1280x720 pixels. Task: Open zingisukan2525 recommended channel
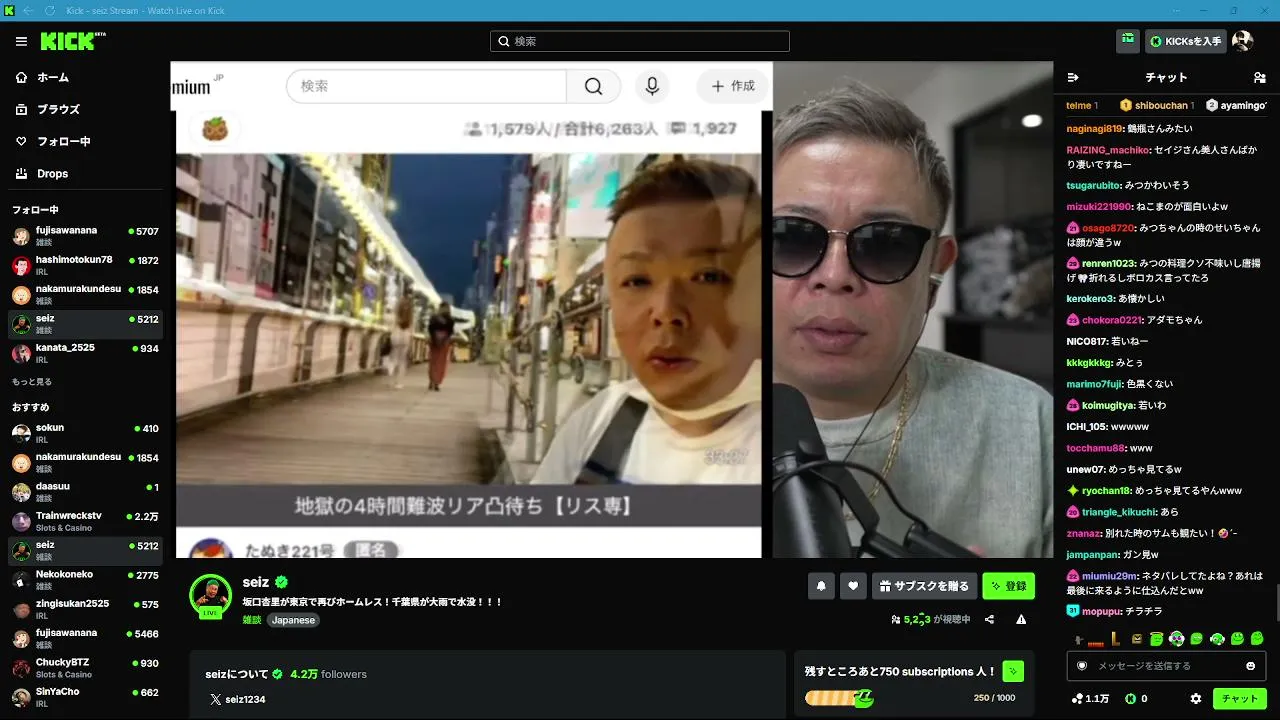pyautogui.click(x=85, y=609)
